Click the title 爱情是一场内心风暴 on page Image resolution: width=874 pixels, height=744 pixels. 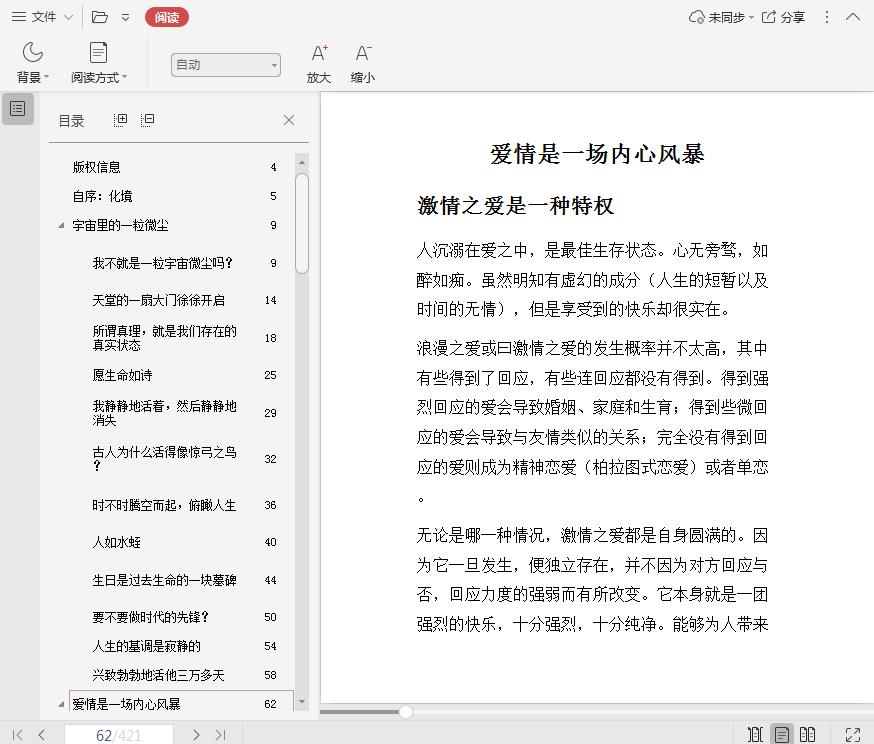pos(597,154)
